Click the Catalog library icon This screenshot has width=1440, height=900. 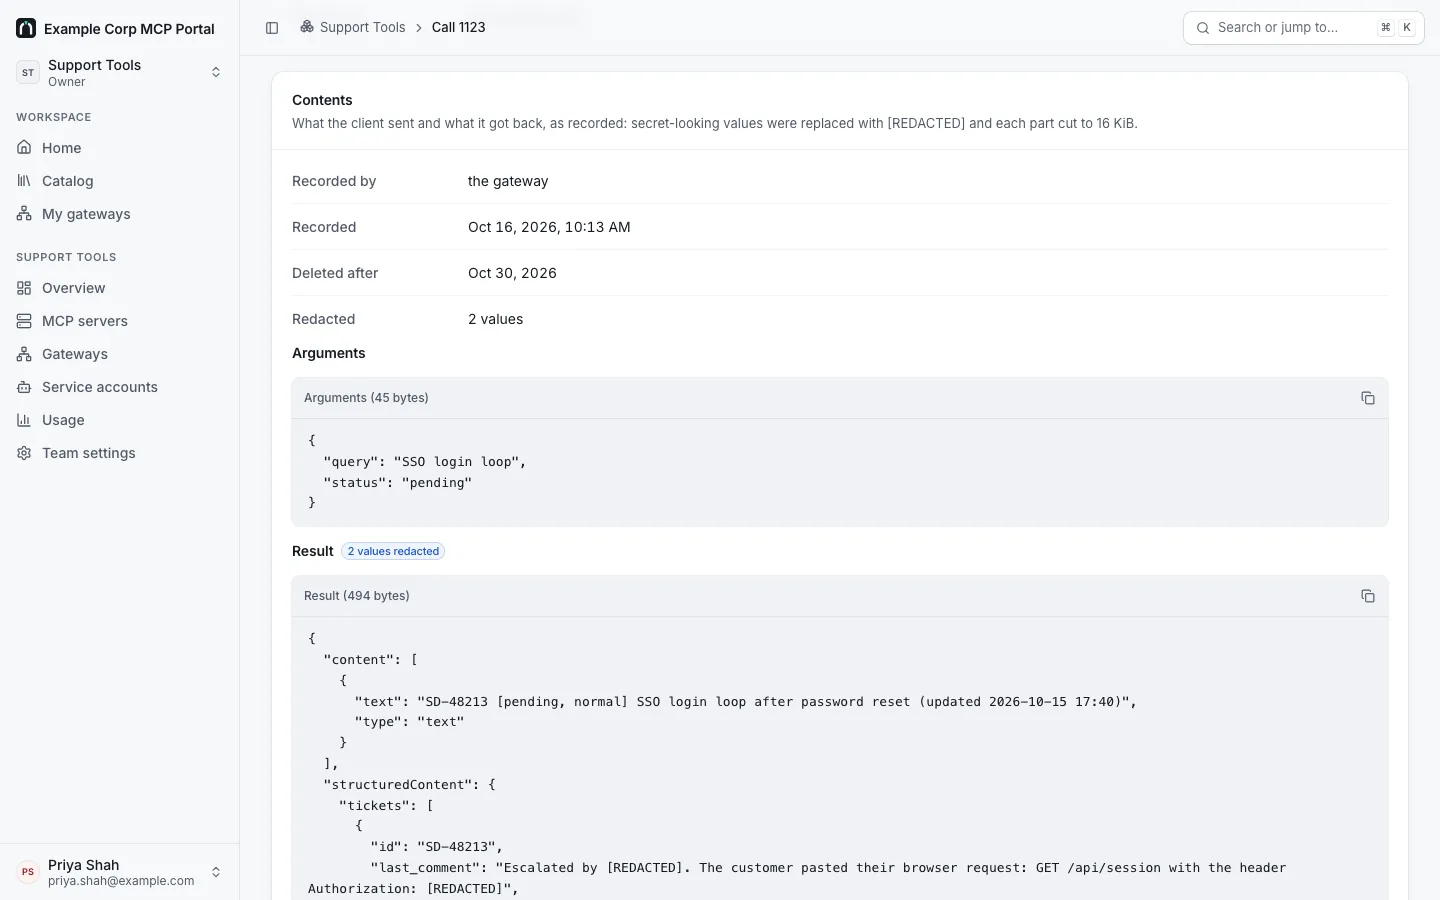24,181
